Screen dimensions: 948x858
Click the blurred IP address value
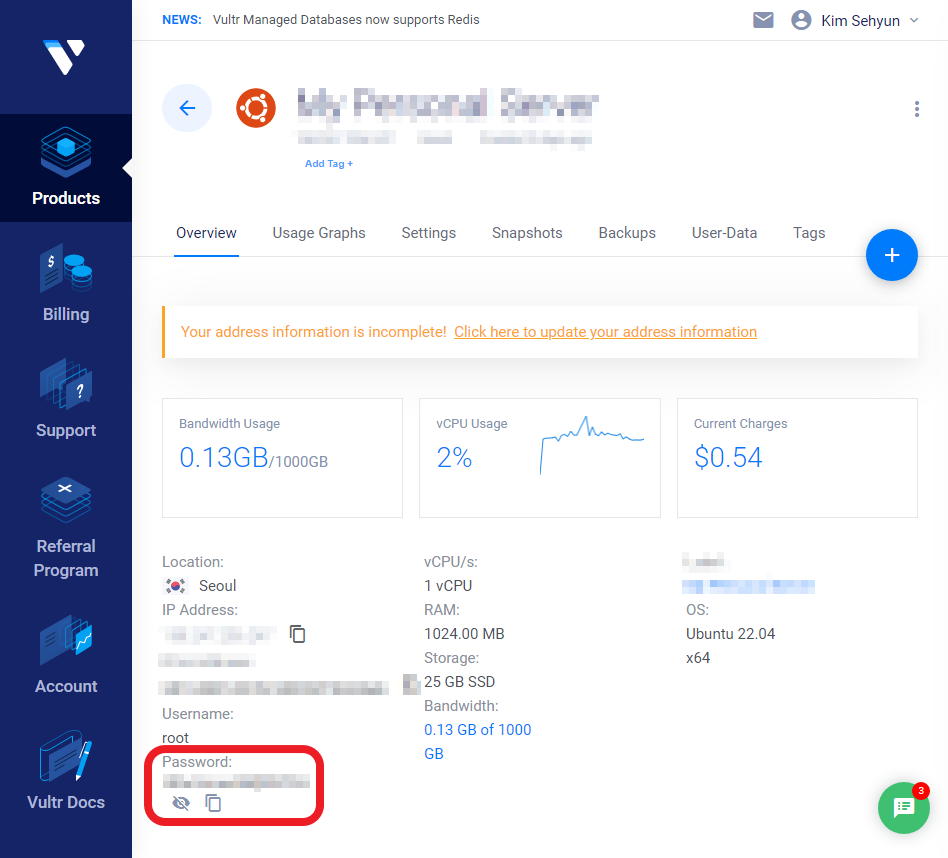(x=220, y=634)
